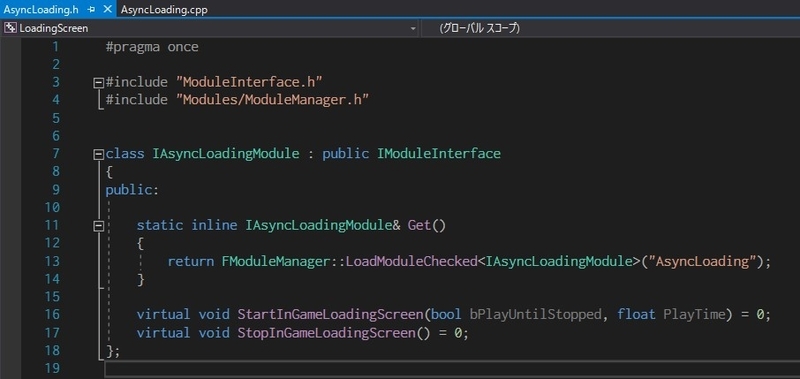The height and width of the screenshot is (379, 800).
Task: Click the bPlayUntilStopped parameter
Action: pos(535,315)
